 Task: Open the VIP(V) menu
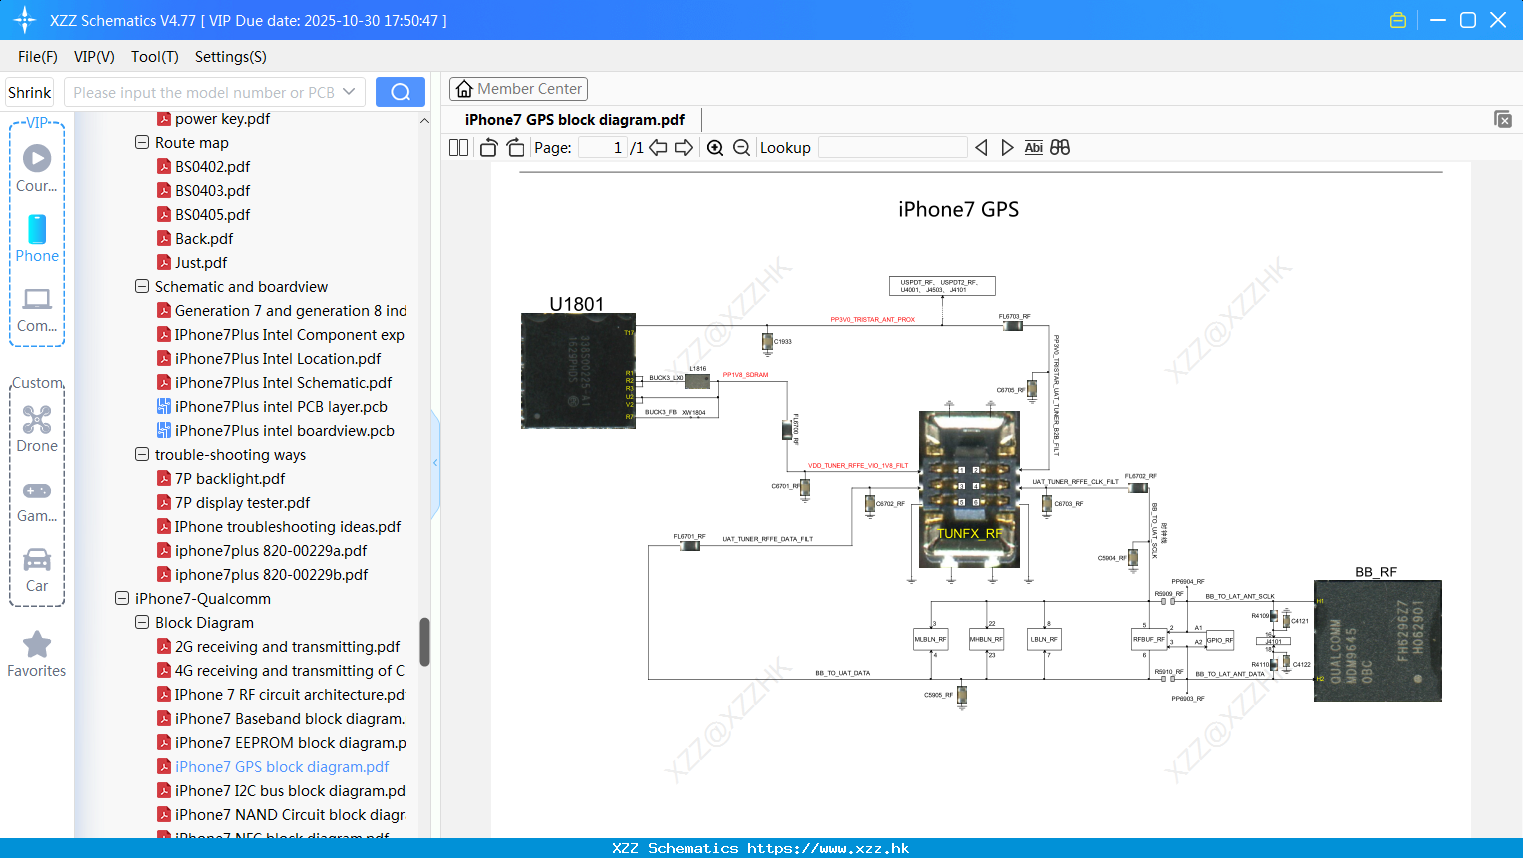[x=94, y=57]
